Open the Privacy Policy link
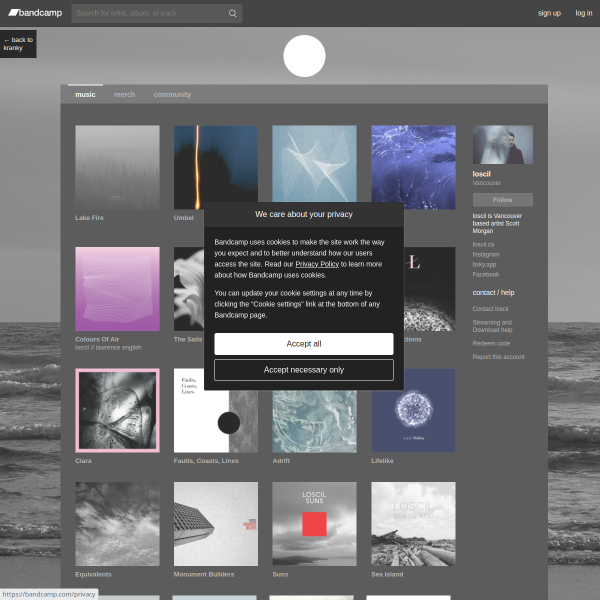This screenshot has width=600, height=600. coord(316,264)
